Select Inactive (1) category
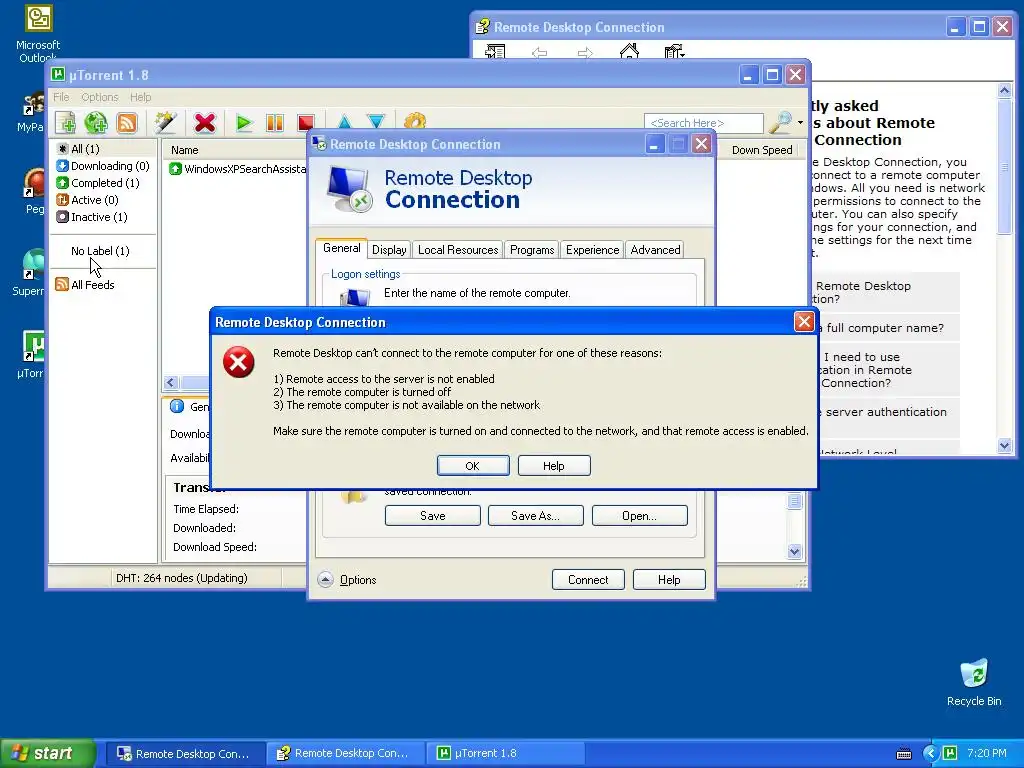1024x768 pixels. pyautogui.click(x=92, y=217)
